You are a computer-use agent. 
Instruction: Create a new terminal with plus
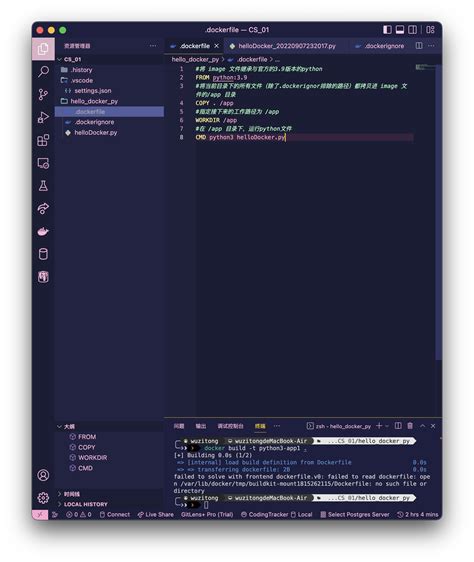[379, 426]
